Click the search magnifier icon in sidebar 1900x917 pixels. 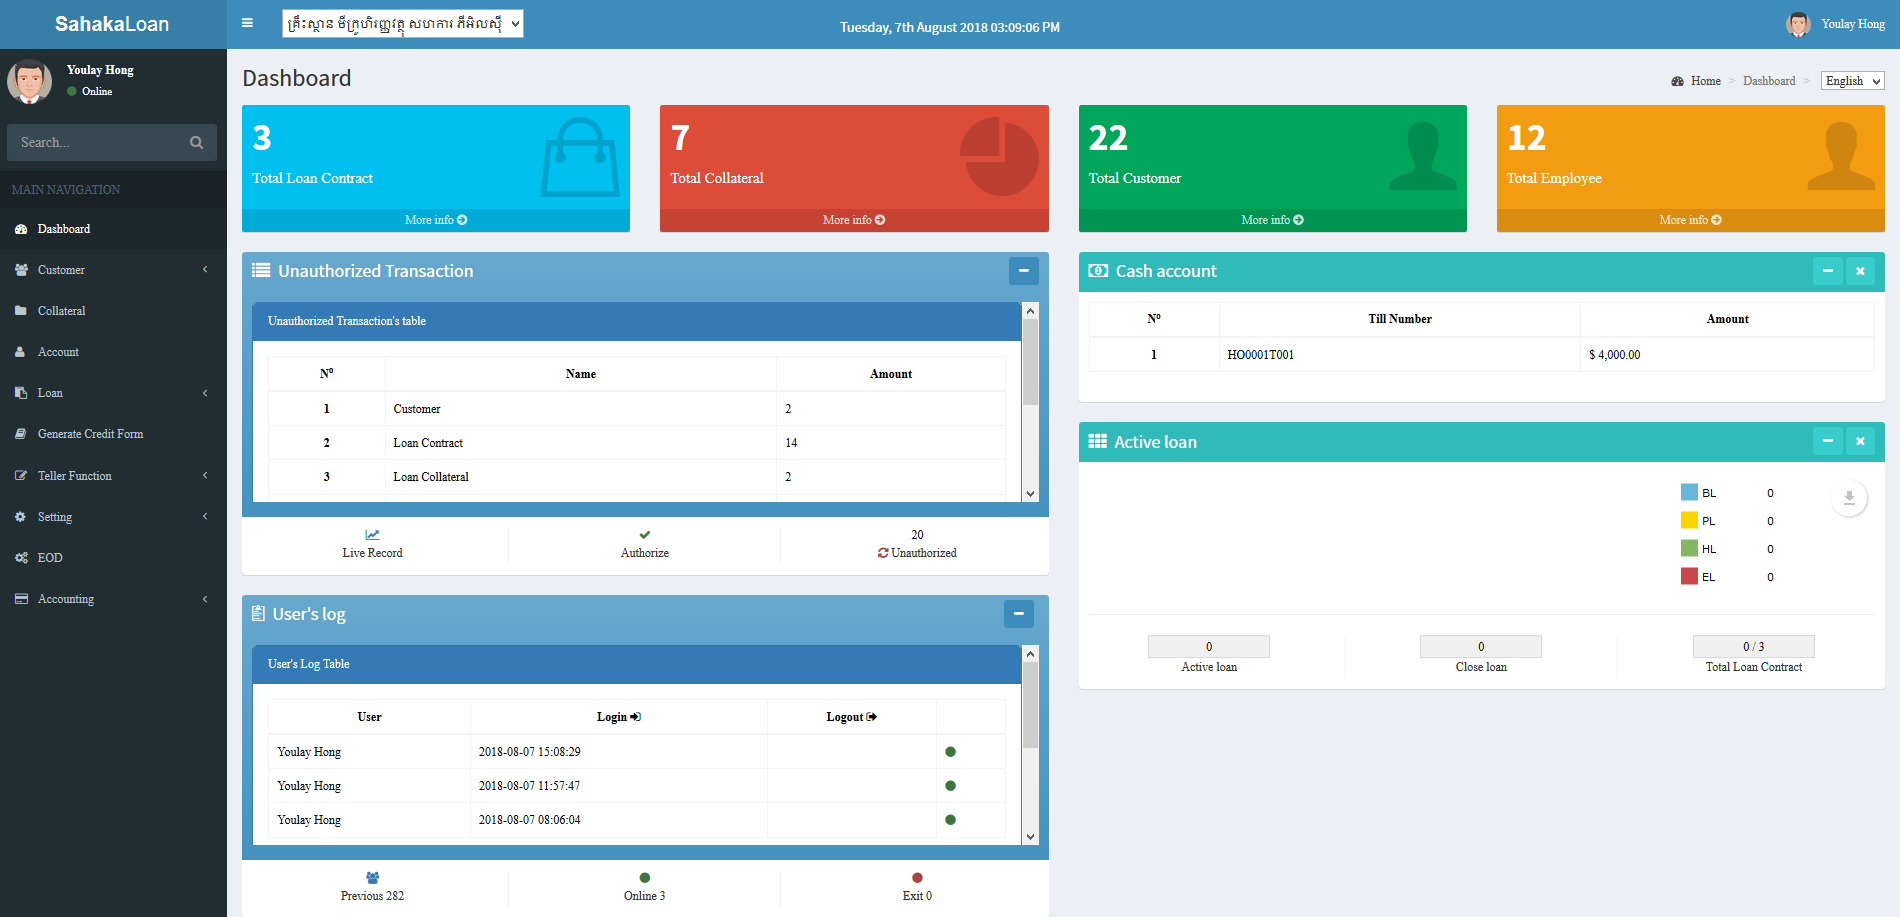pyautogui.click(x=196, y=143)
